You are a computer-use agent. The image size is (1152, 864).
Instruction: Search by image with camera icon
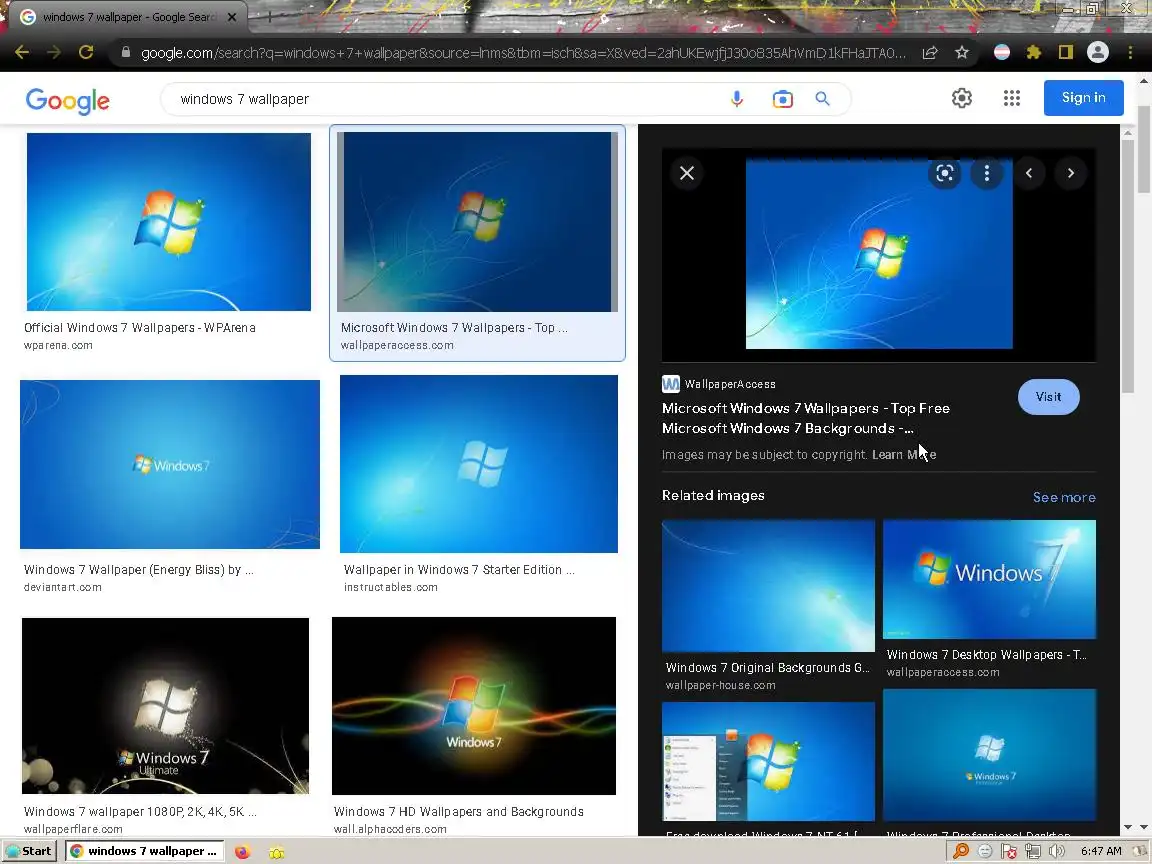782,98
